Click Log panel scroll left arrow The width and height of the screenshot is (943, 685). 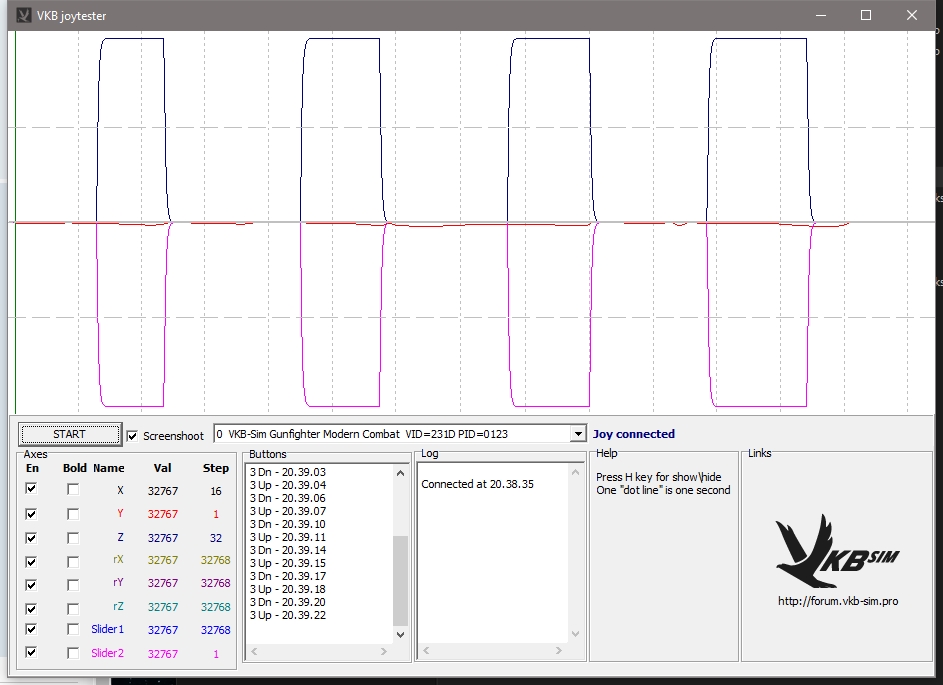[426, 651]
